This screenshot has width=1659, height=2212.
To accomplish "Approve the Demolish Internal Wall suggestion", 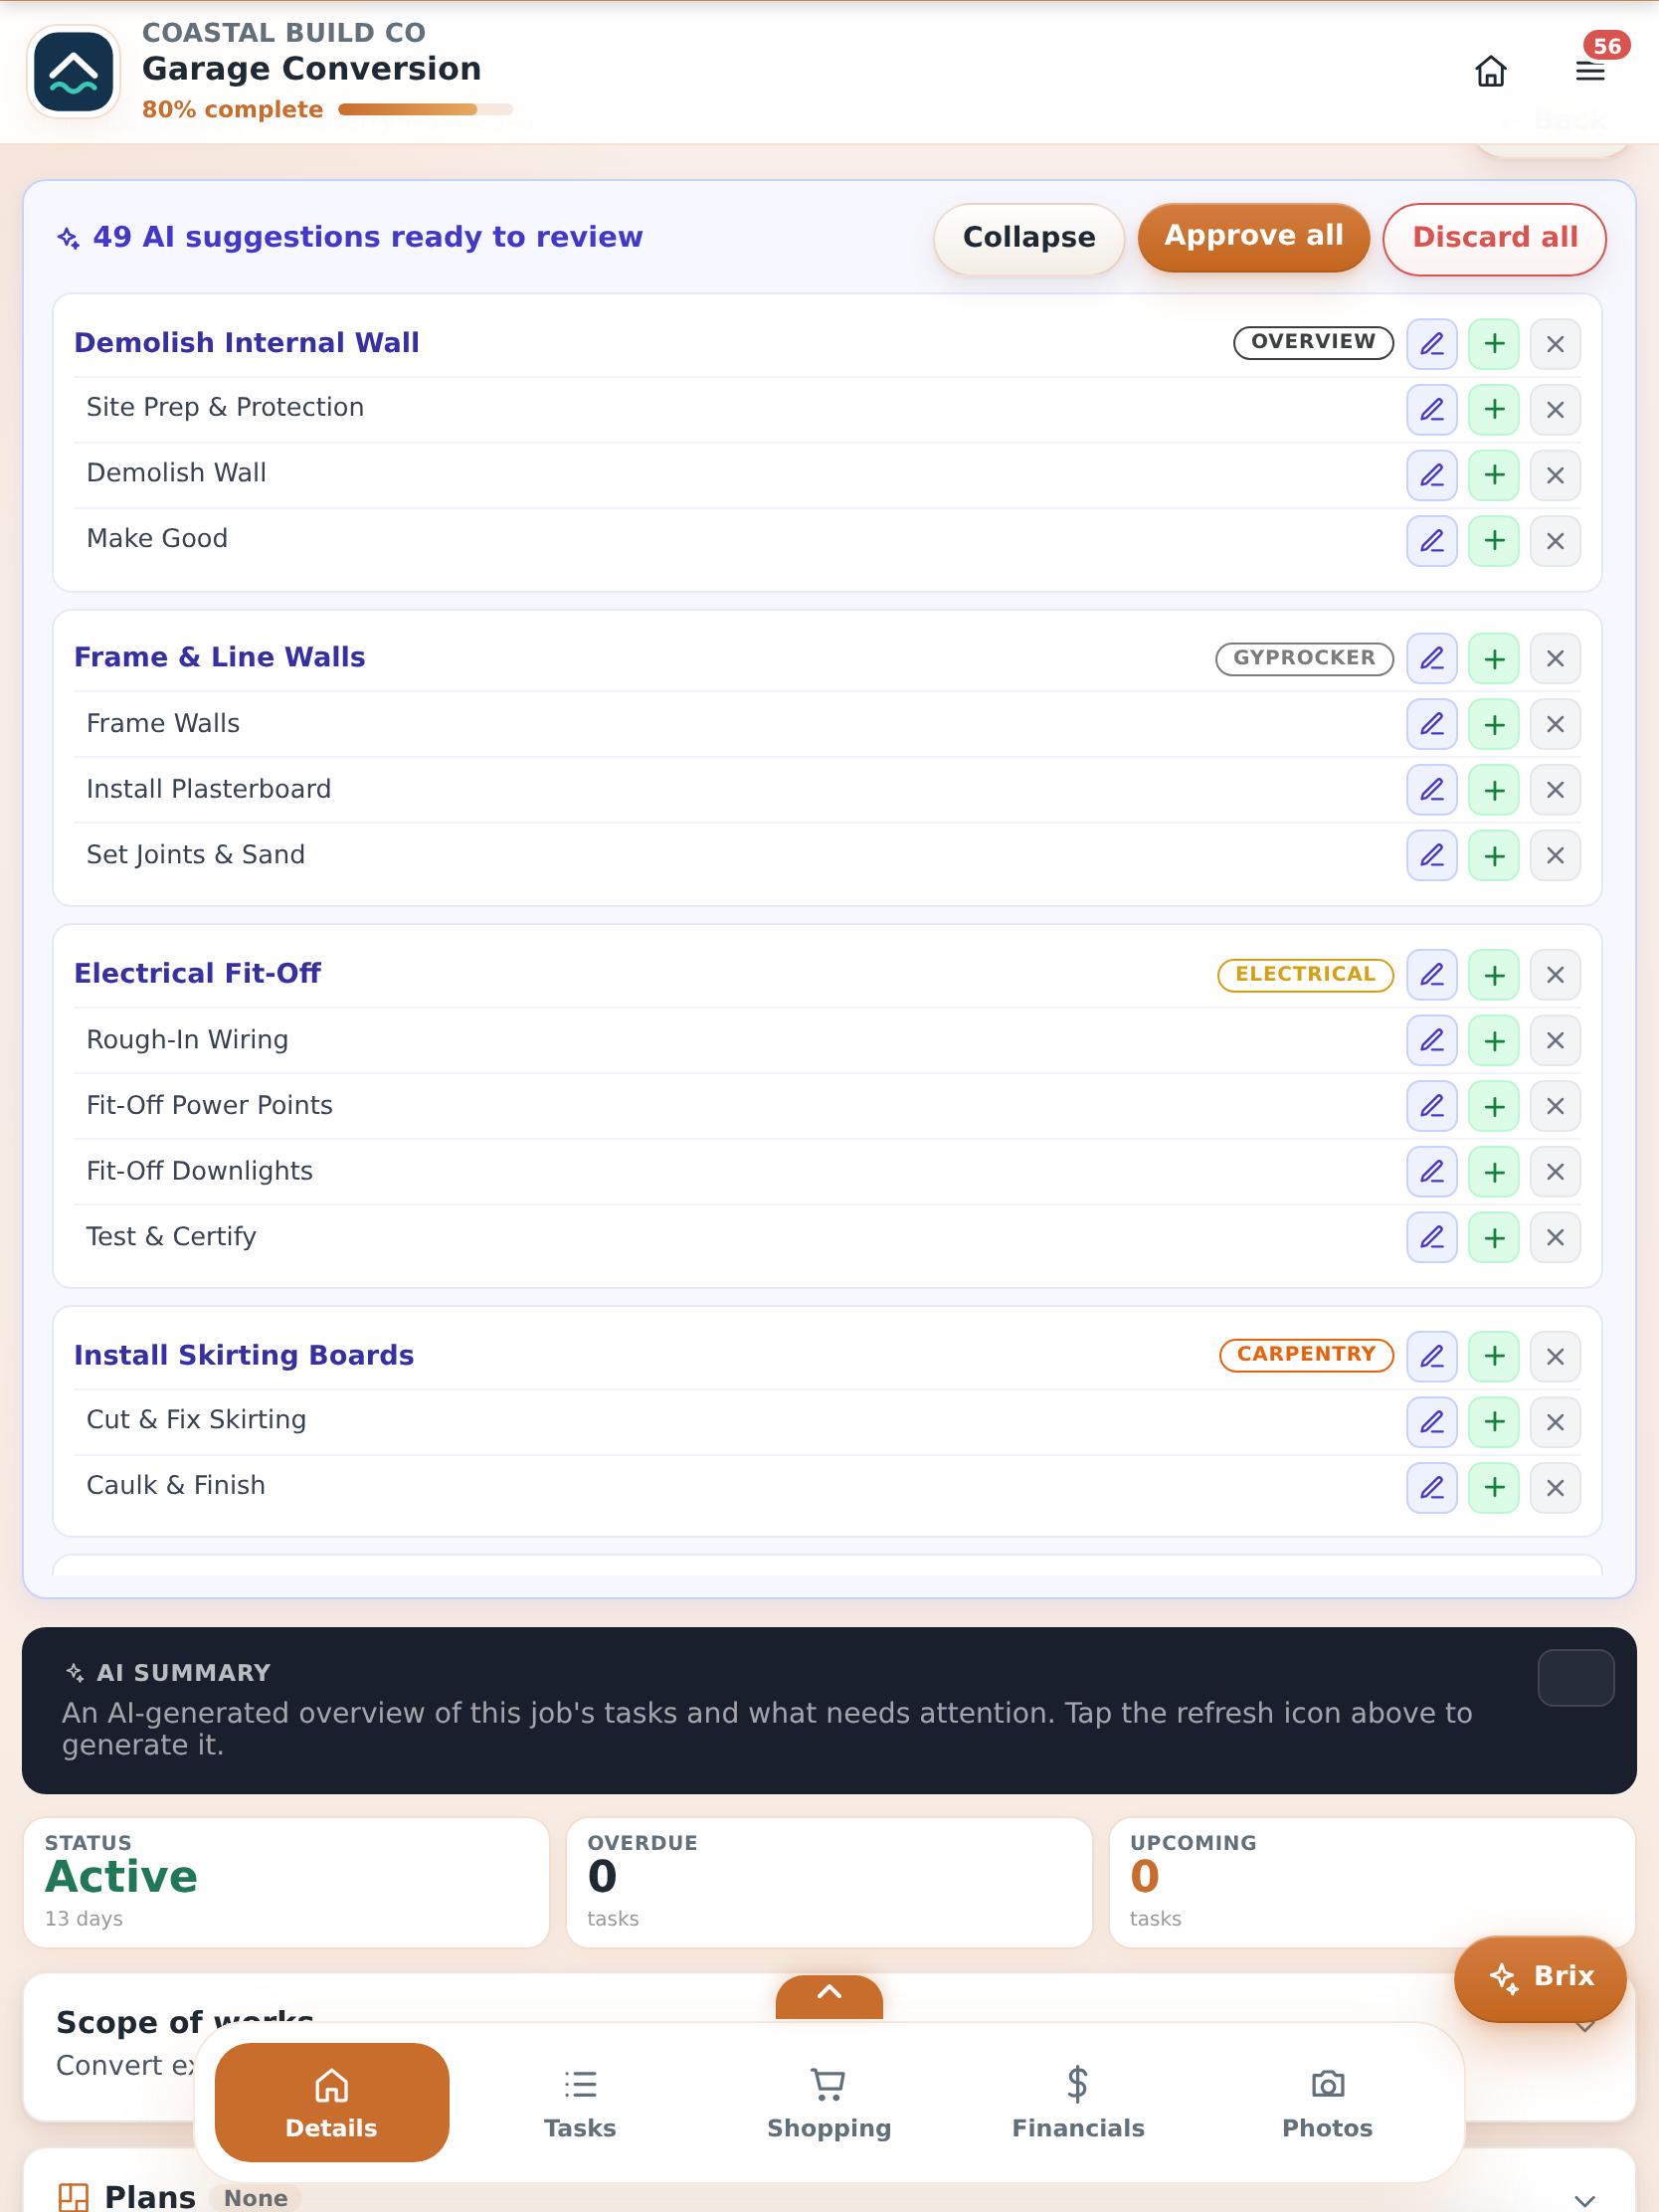I will click(x=1494, y=344).
